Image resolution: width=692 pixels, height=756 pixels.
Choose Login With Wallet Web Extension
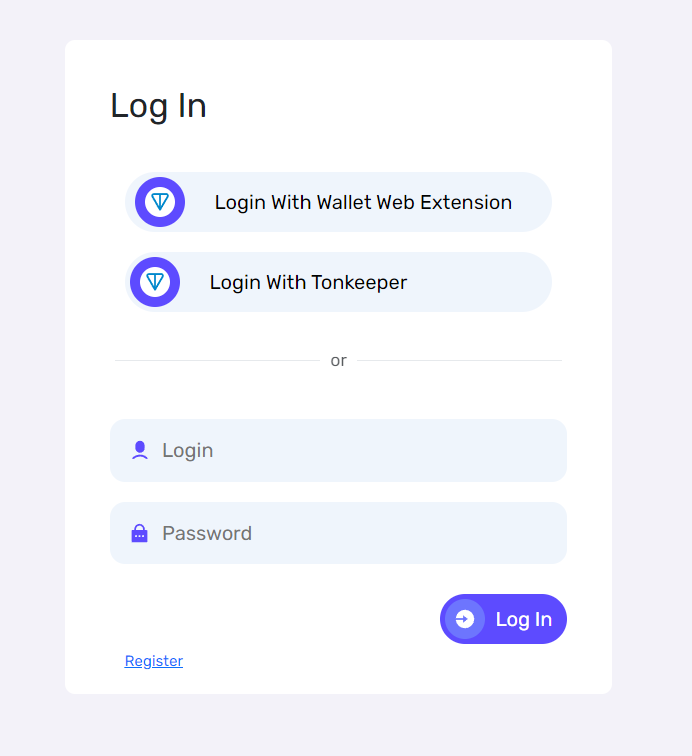[339, 202]
